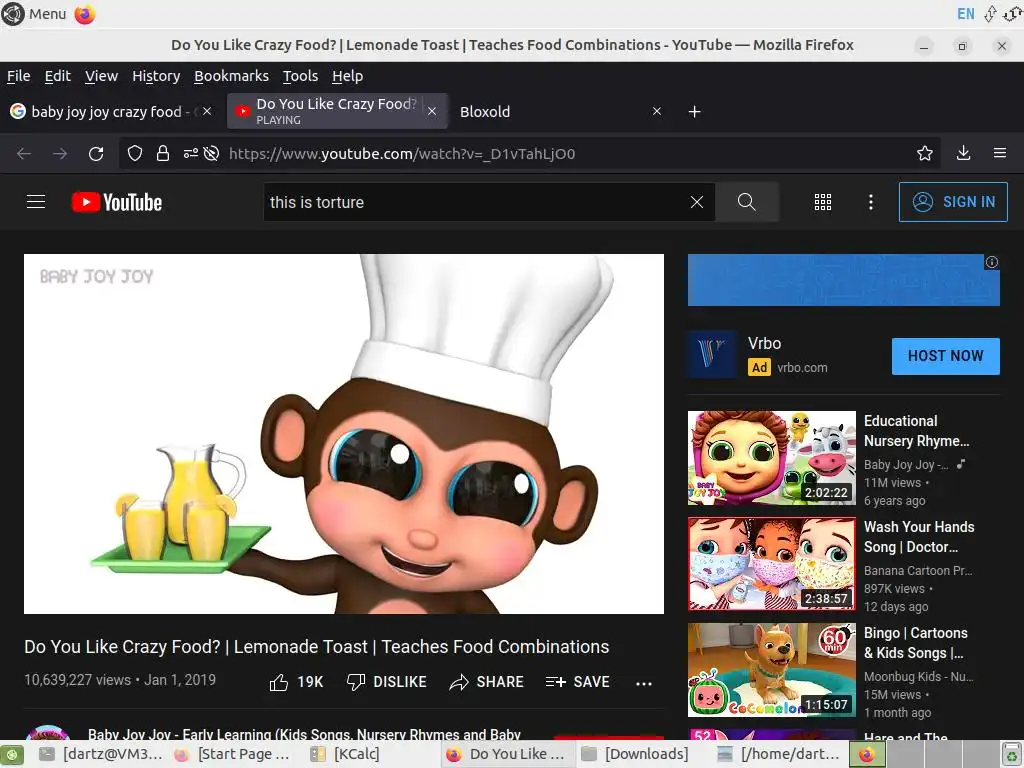Open the Firefox application hamburger menu
The height and width of the screenshot is (768, 1024).
pos(1000,153)
